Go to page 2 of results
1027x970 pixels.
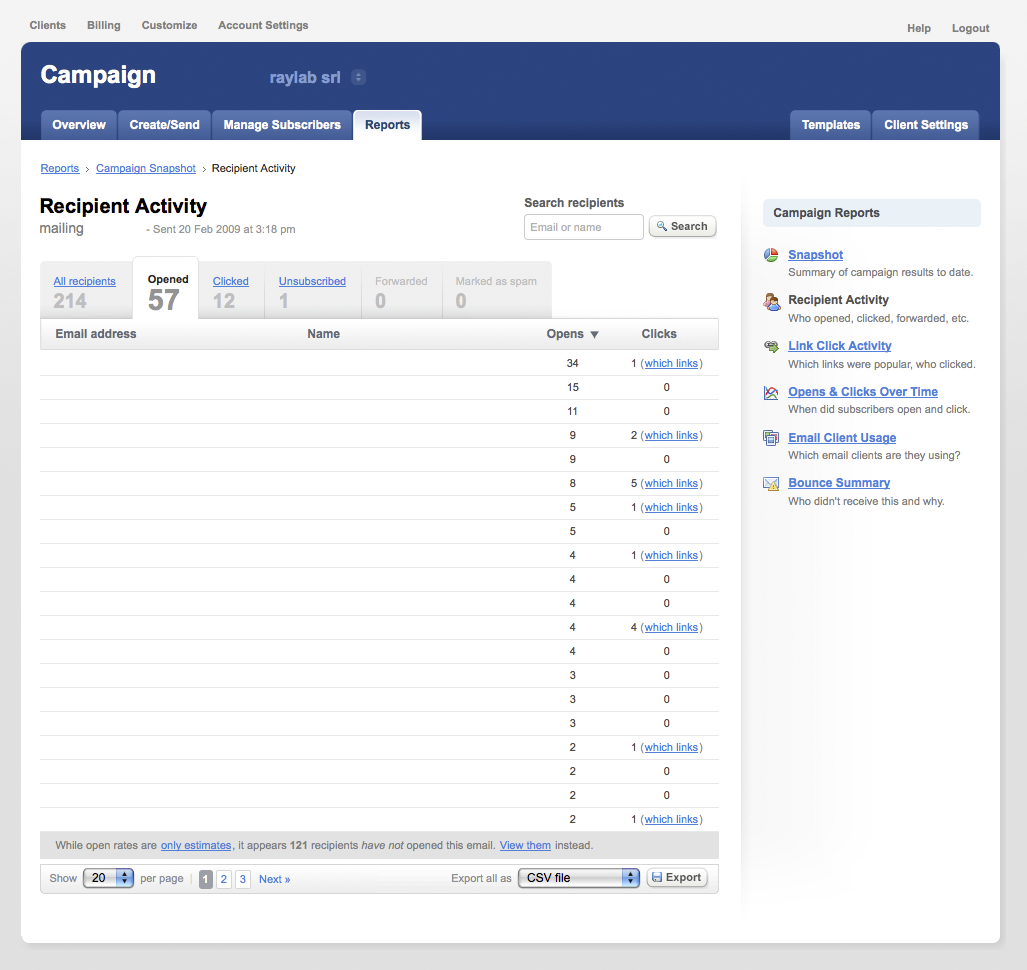[x=224, y=879]
